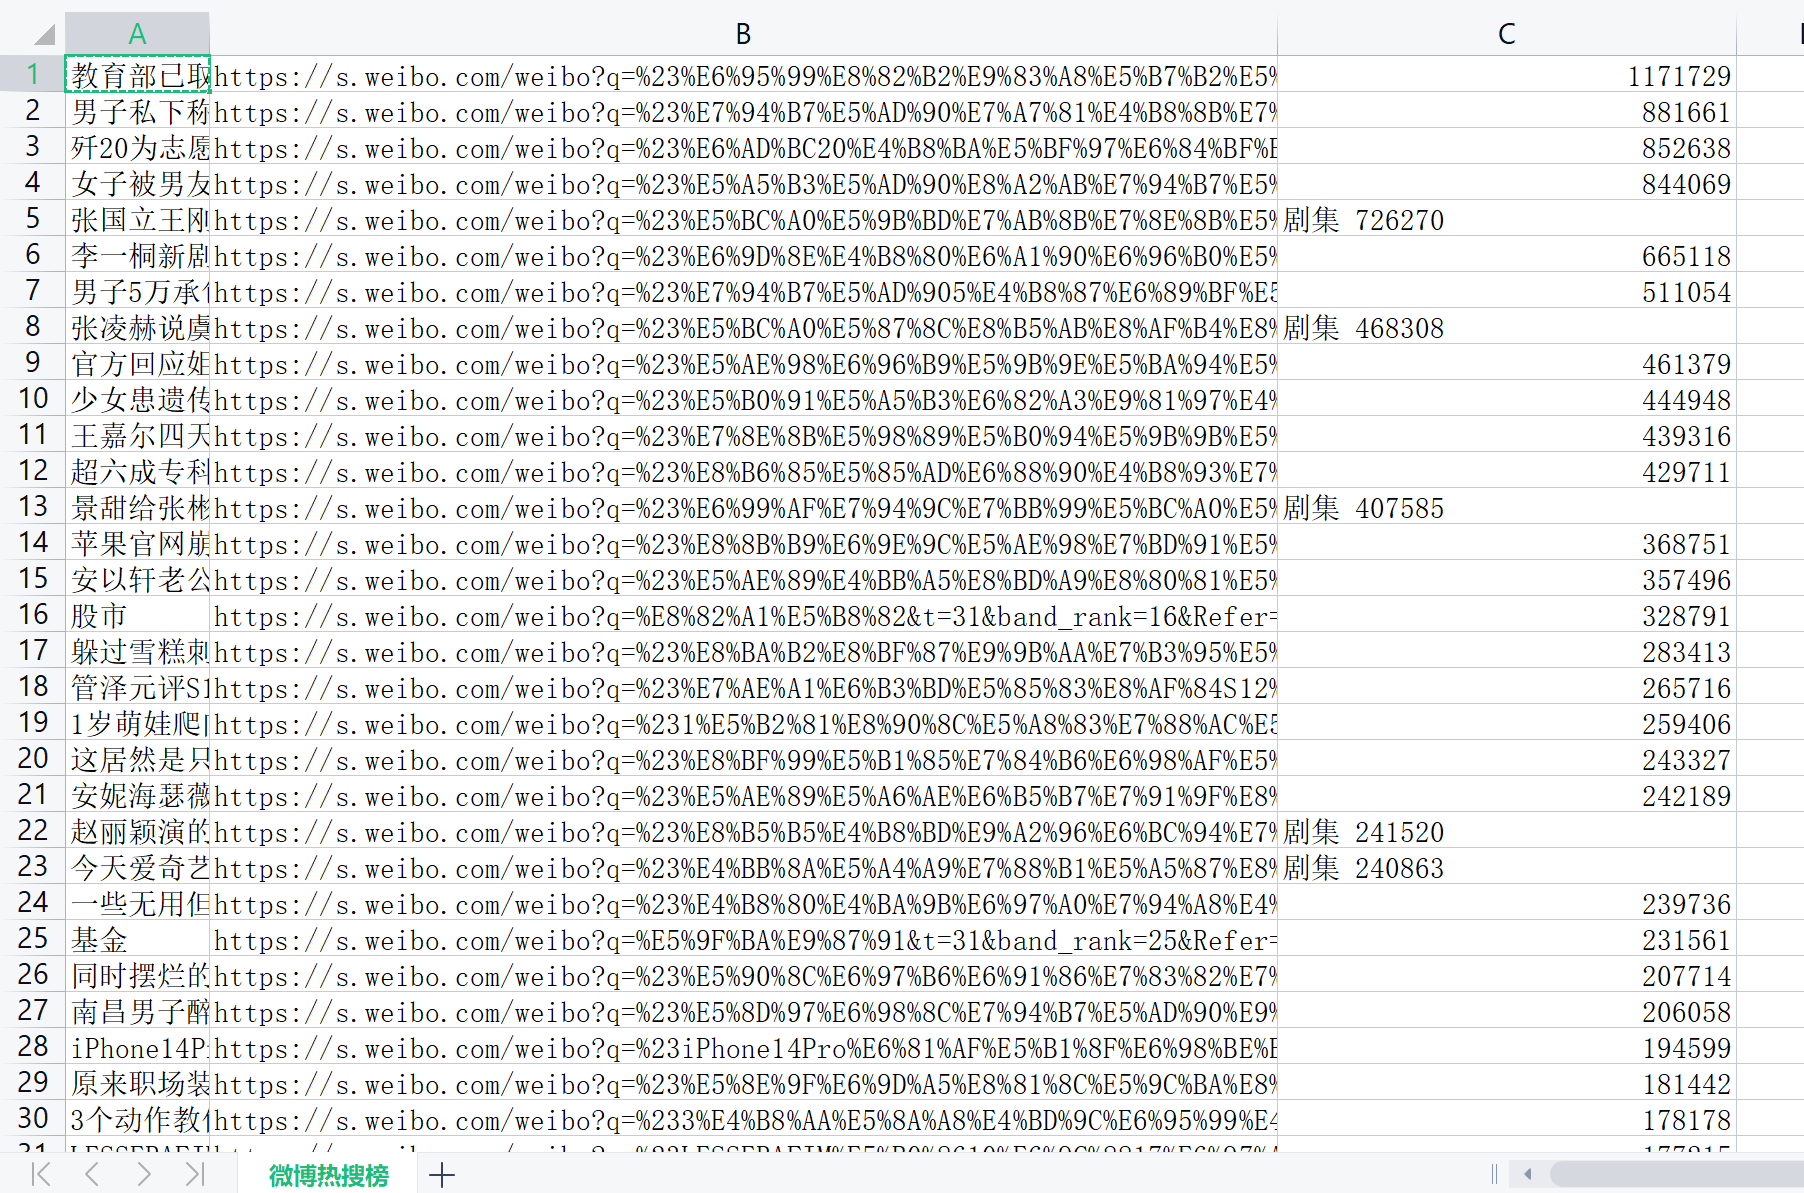This screenshot has width=1804, height=1193.
Task: Select cell starting with 张国立王刚
Action: (138, 219)
